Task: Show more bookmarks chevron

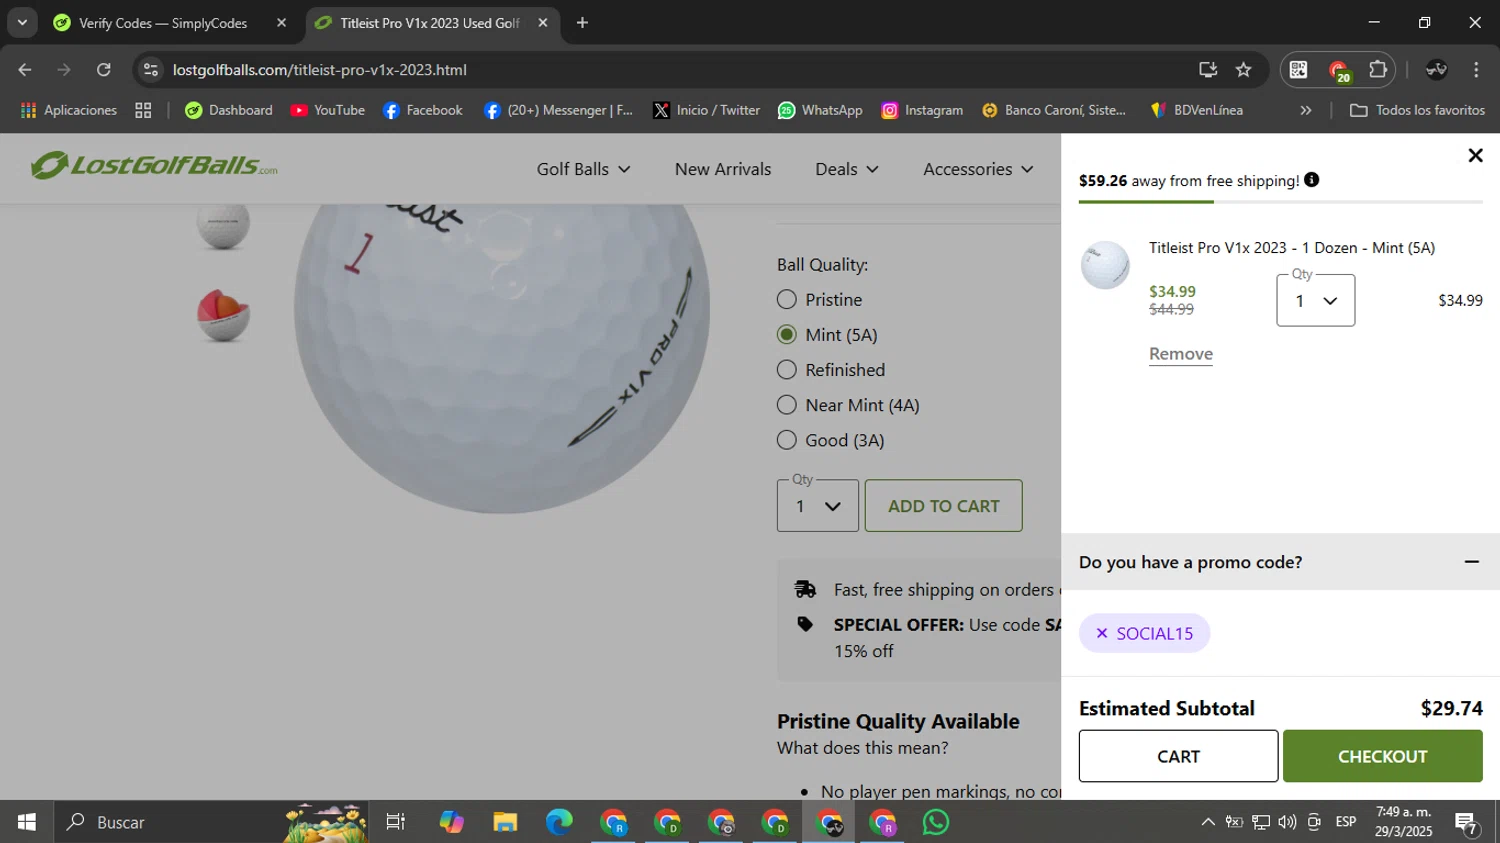Action: click(x=1305, y=110)
